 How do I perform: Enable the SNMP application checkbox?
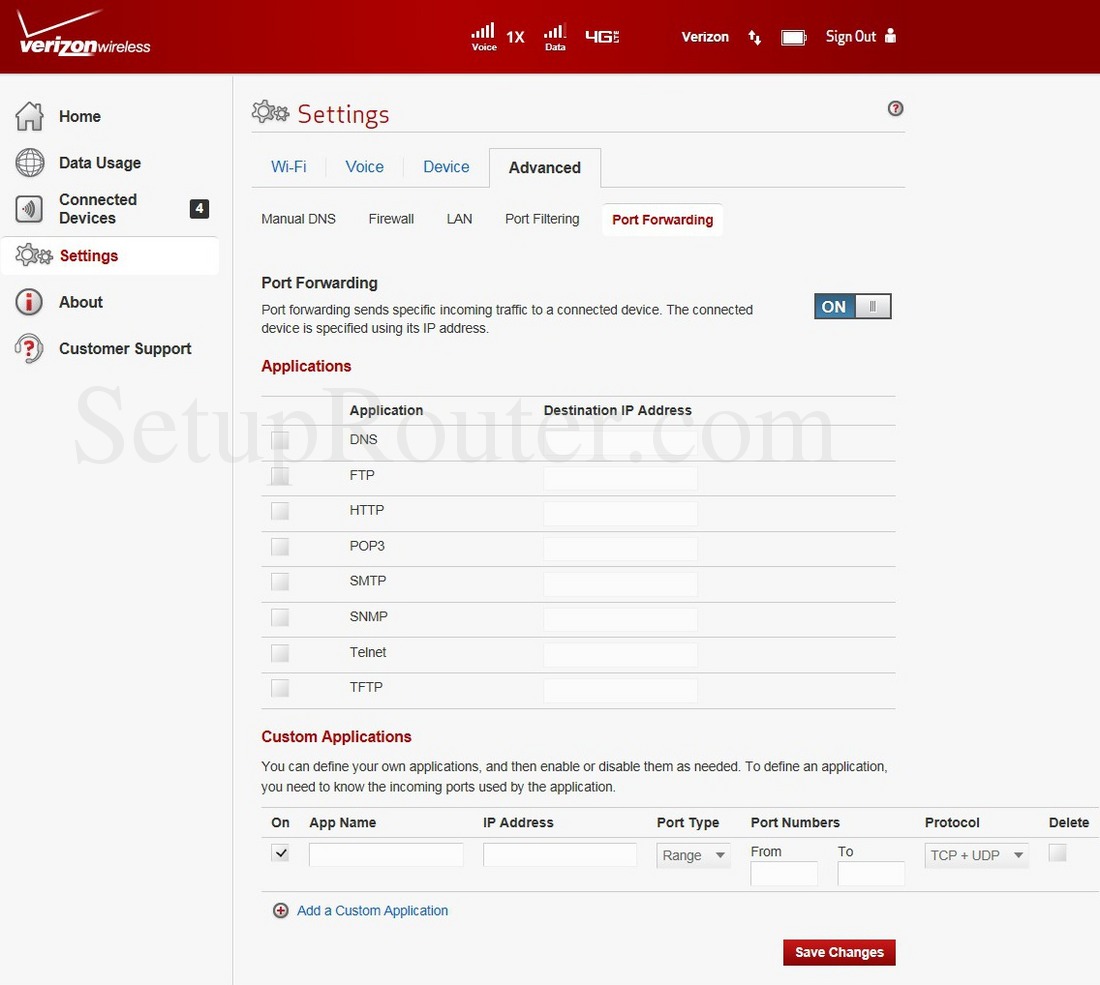coord(280,617)
